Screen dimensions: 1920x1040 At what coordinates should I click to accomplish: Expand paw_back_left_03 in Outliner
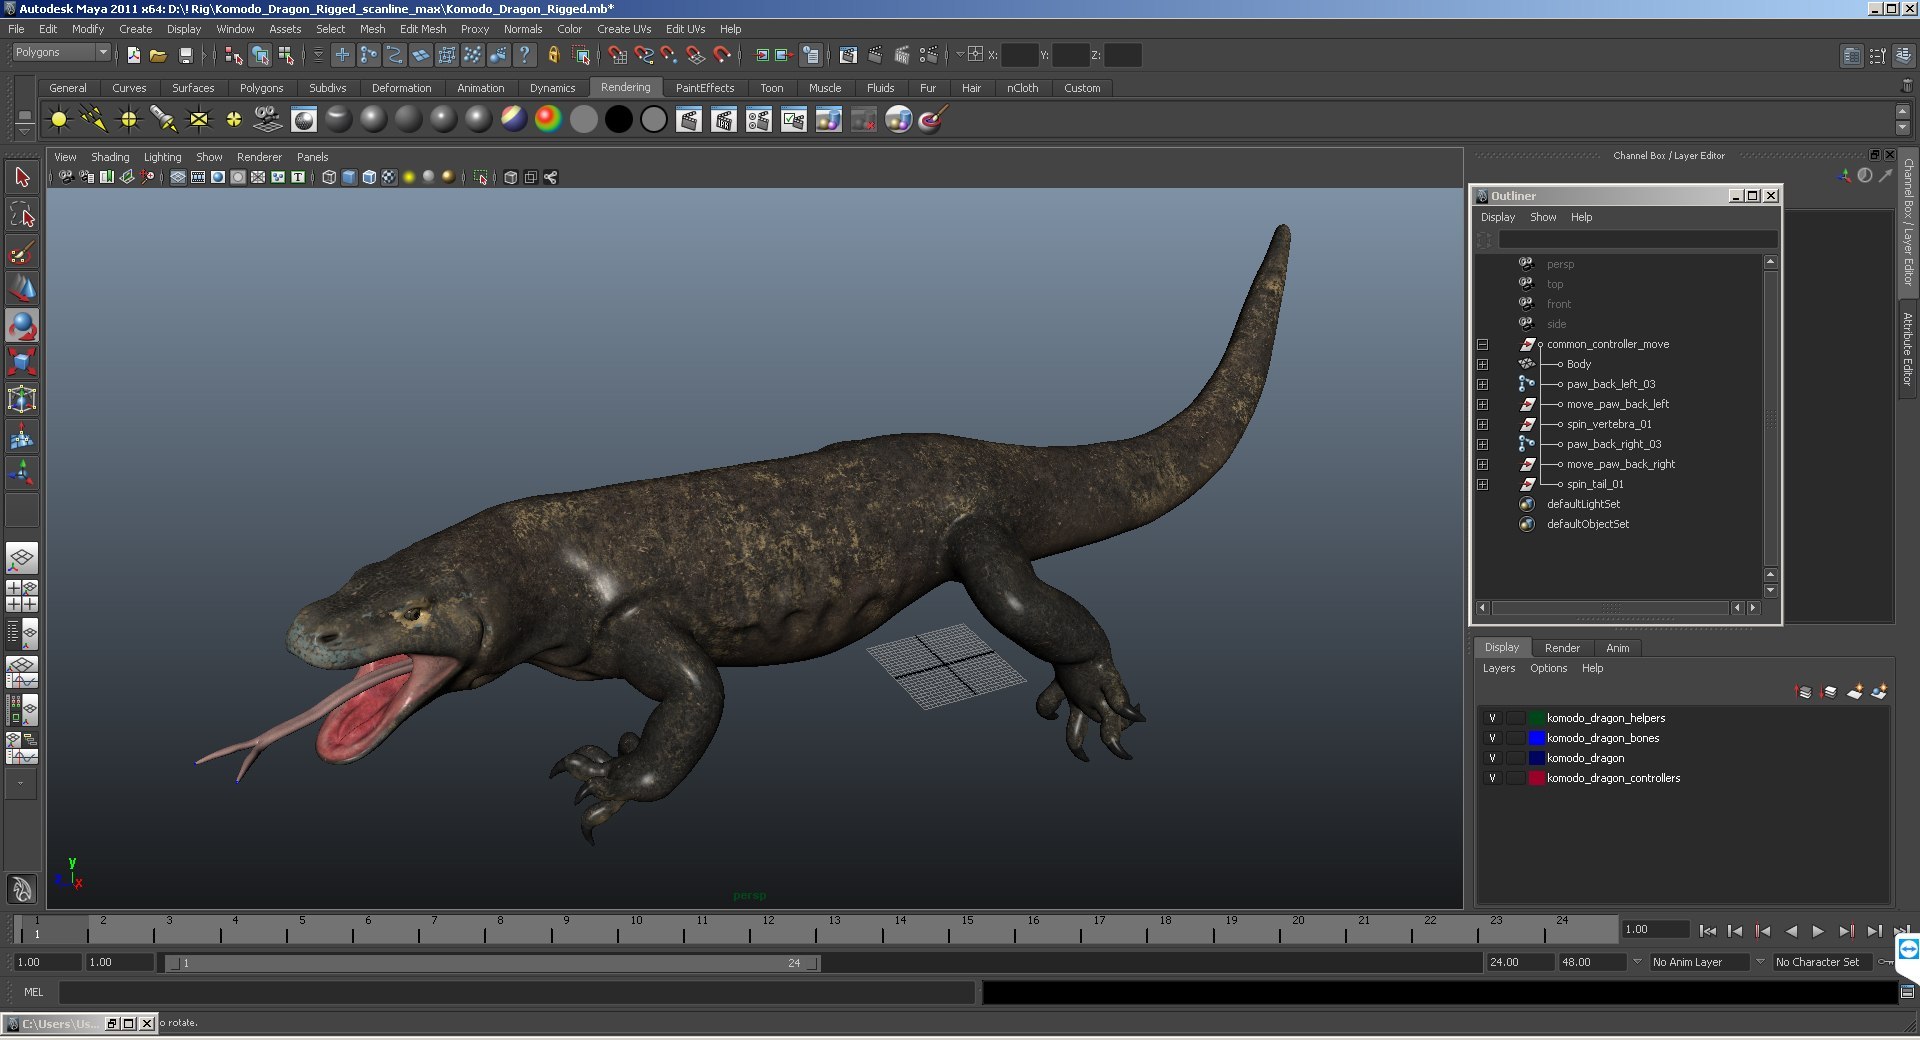coord(1483,384)
